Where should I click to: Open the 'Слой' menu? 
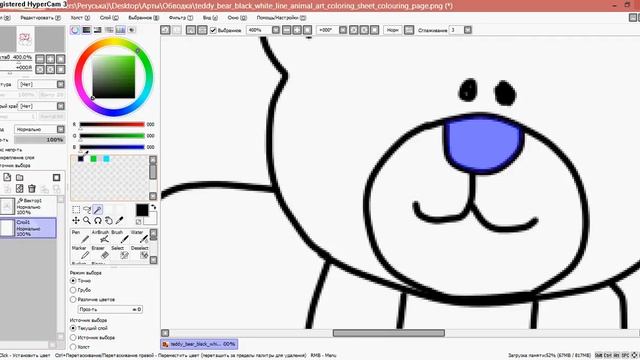pyautogui.click(x=109, y=18)
